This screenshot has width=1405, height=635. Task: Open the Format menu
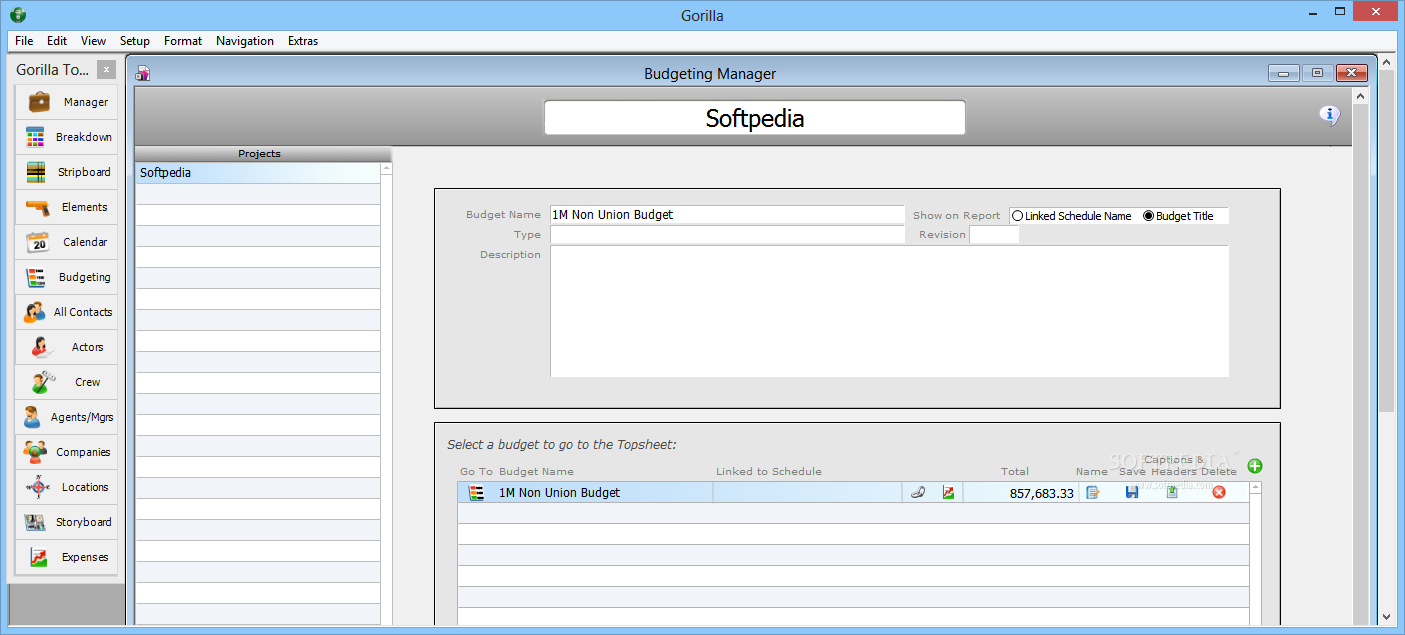point(183,41)
